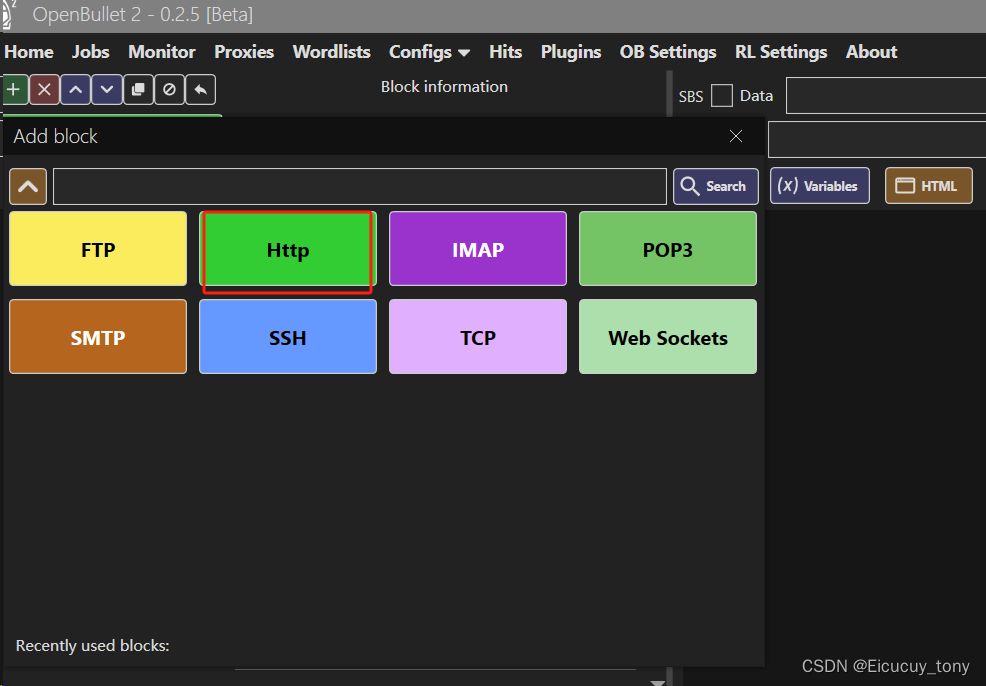Select the FTP block category
Image resolution: width=986 pixels, height=686 pixels.
(x=98, y=249)
